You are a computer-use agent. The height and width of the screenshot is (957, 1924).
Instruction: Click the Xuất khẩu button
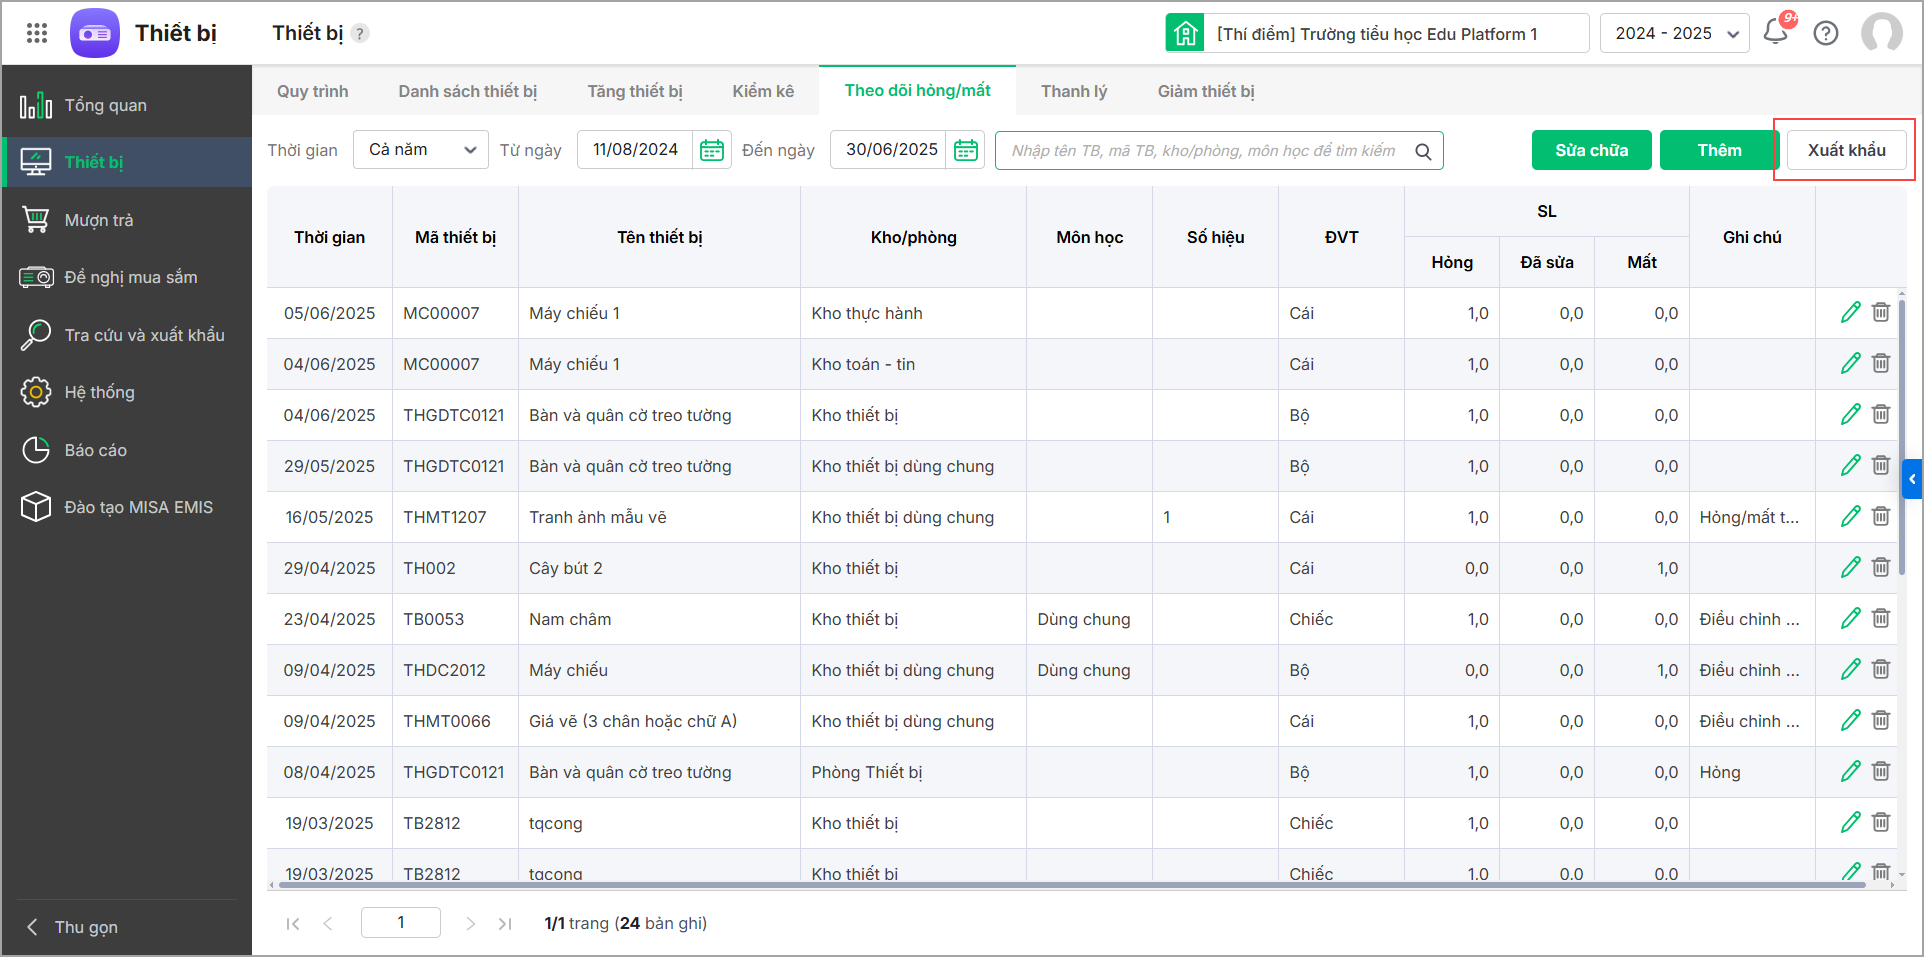(x=1846, y=150)
